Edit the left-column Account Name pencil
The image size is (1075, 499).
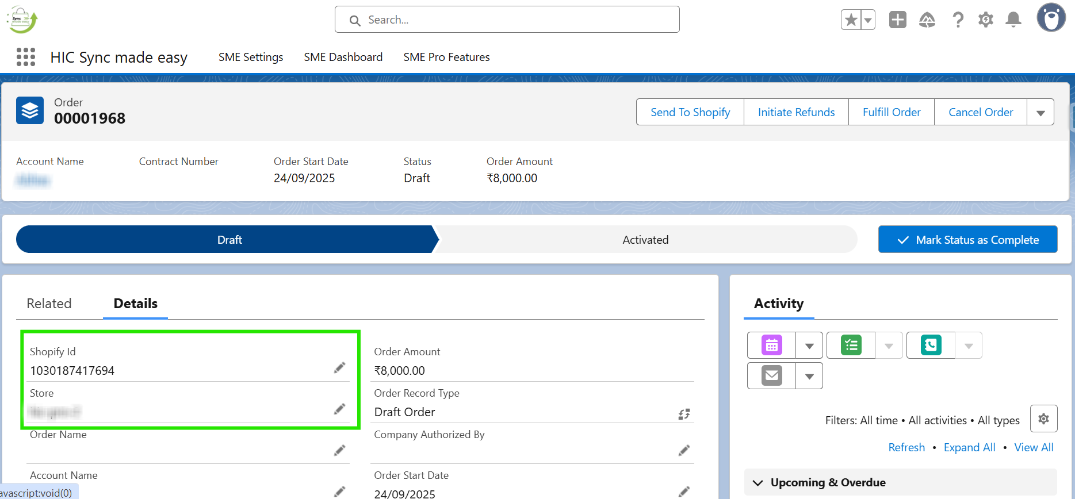click(339, 491)
